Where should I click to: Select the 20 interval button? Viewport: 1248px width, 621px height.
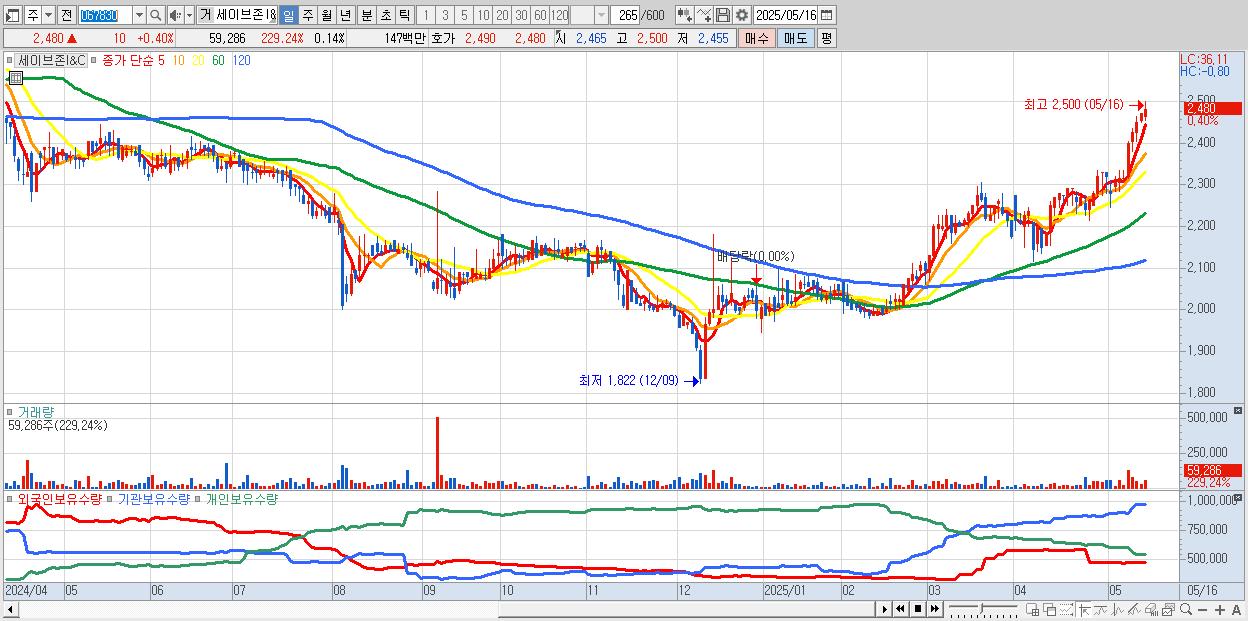(502, 15)
